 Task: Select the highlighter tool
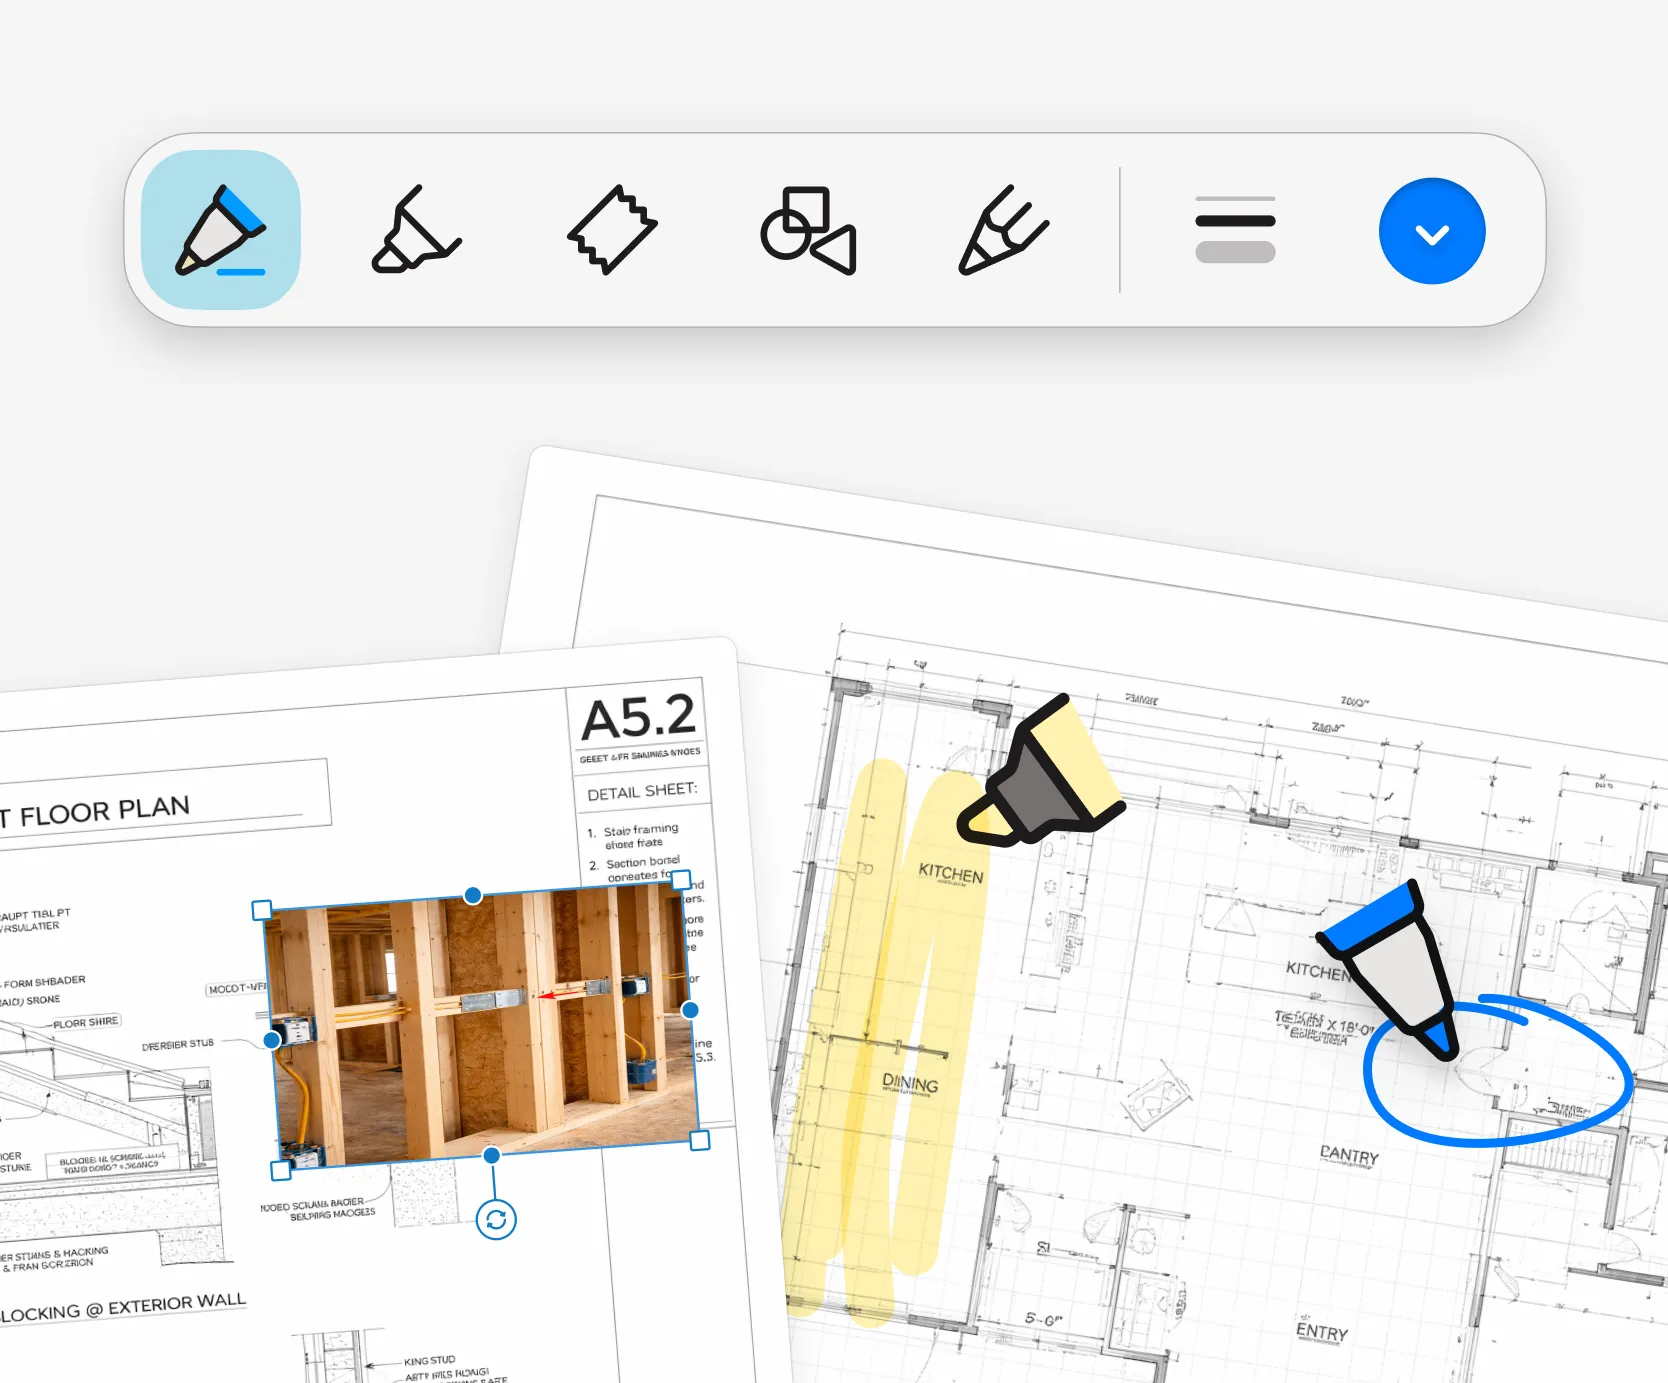point(416,230)
